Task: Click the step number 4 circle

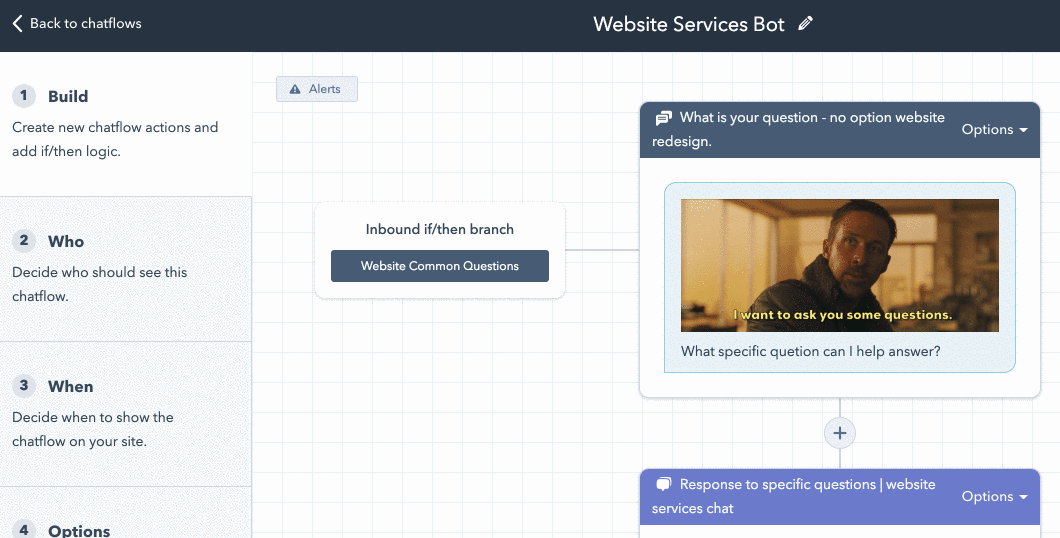Action: (x=24, y=529)
